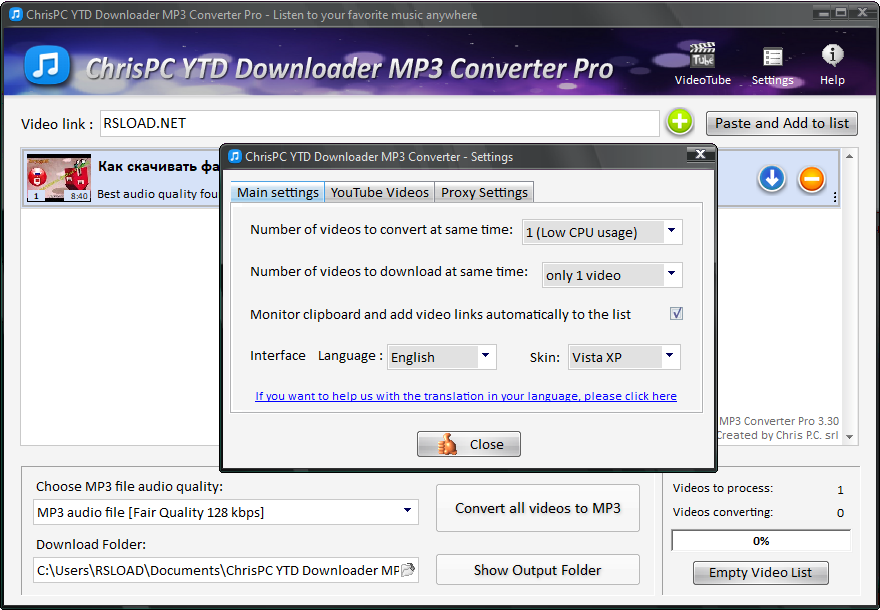Close the Settings dialog with X

[700, 154]
